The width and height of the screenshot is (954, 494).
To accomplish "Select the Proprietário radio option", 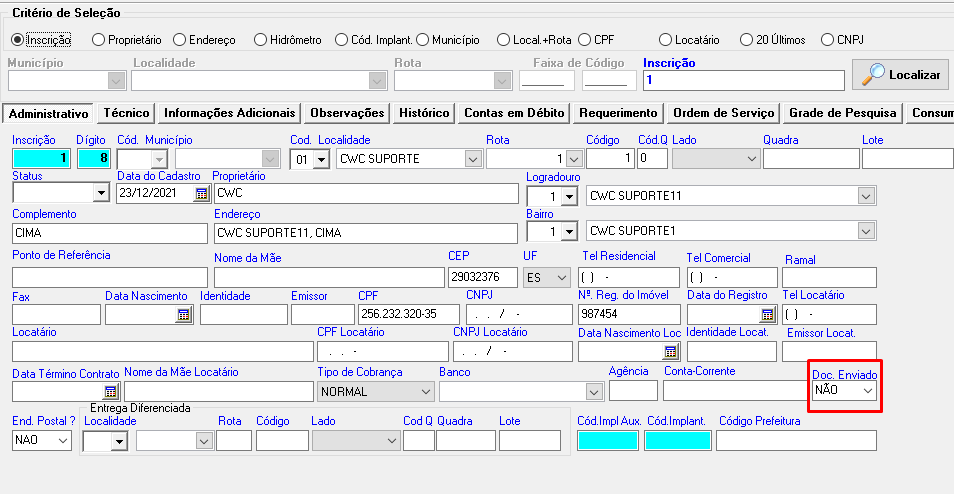I will coord(98,40).
